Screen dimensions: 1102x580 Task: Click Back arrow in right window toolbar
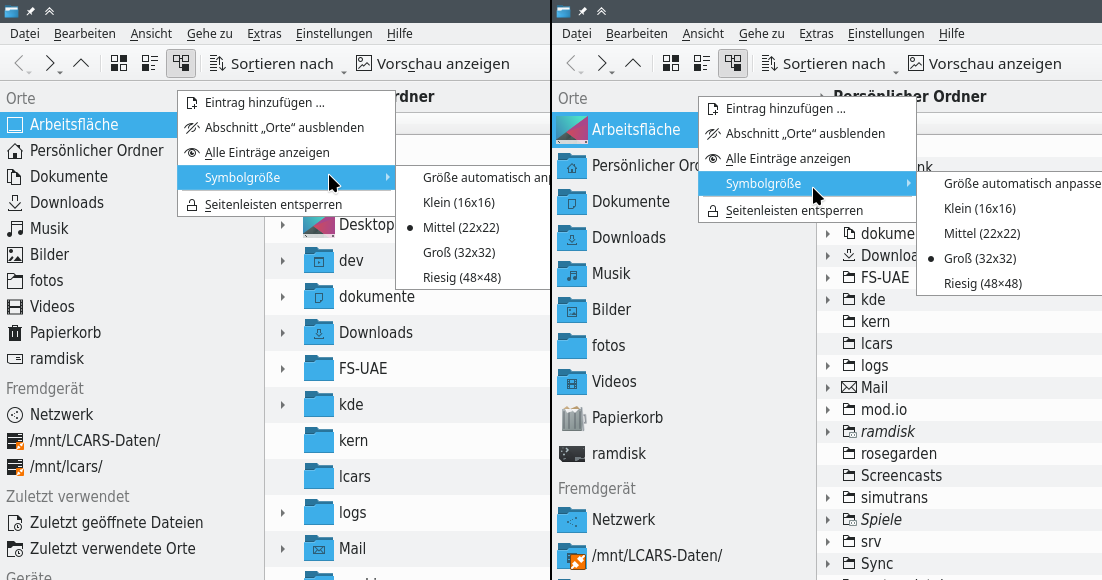coord(573,64)
